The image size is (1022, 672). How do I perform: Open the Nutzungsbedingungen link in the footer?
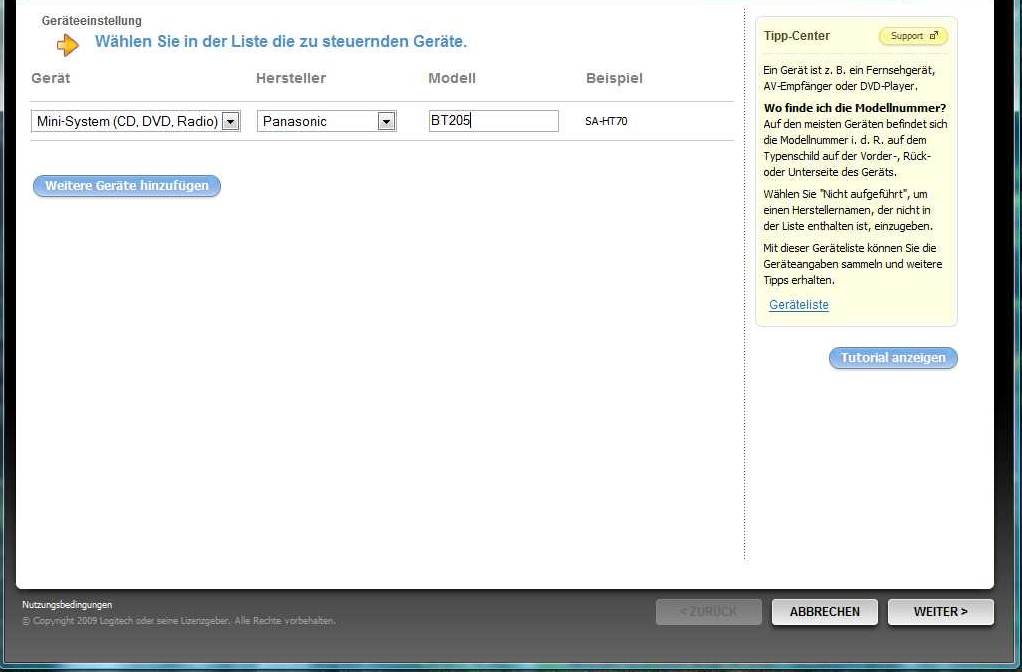[67, 605]
